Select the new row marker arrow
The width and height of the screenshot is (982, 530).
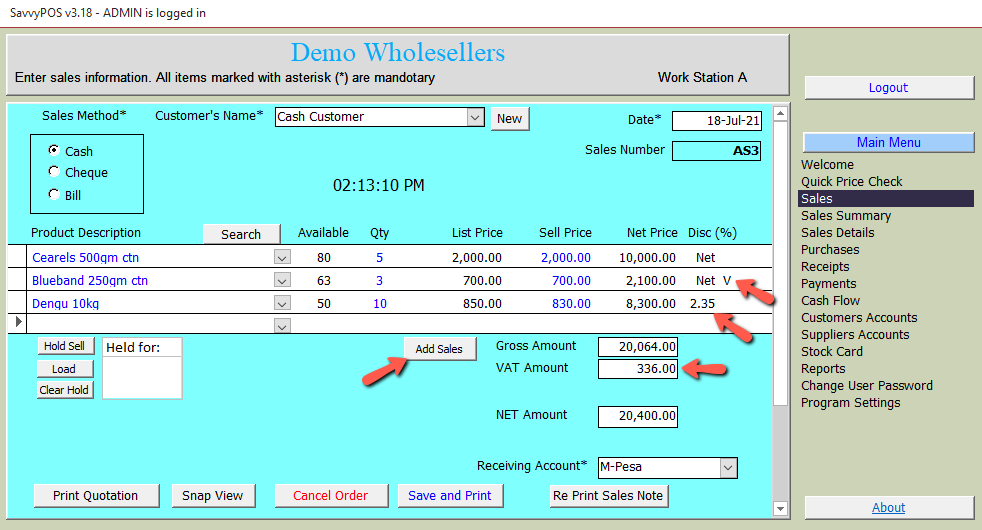point(16,324)
